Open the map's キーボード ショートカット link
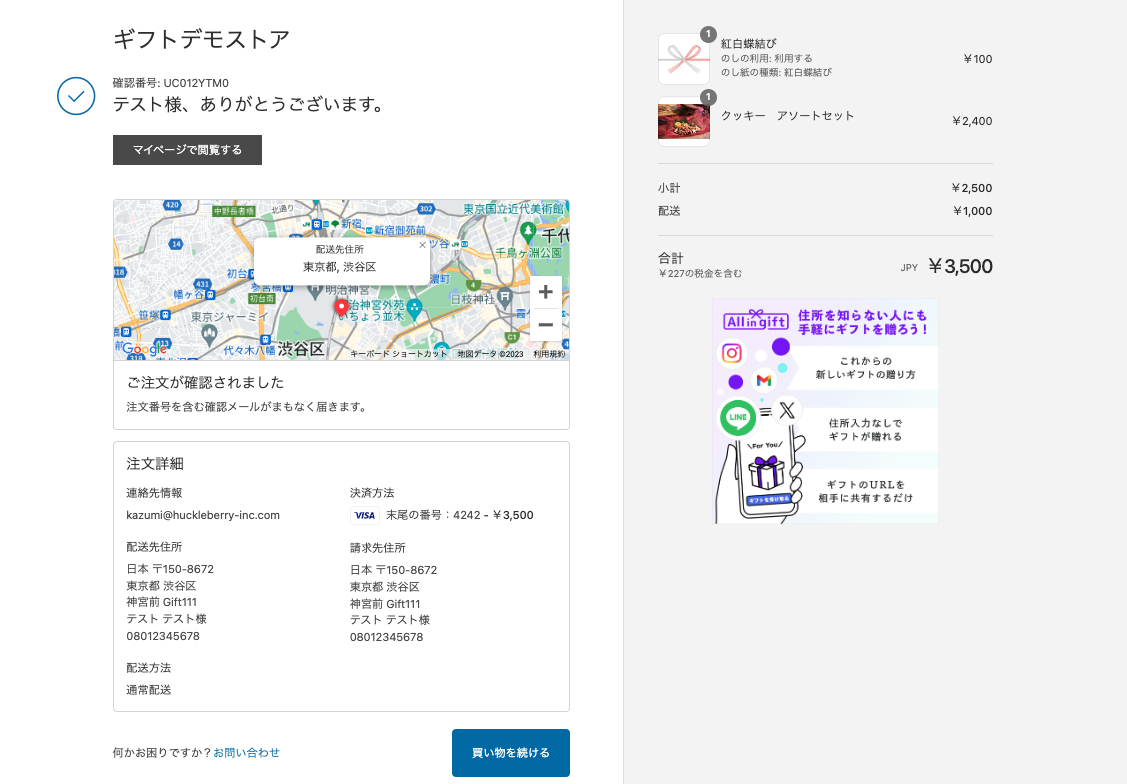 tap(399, 354)
